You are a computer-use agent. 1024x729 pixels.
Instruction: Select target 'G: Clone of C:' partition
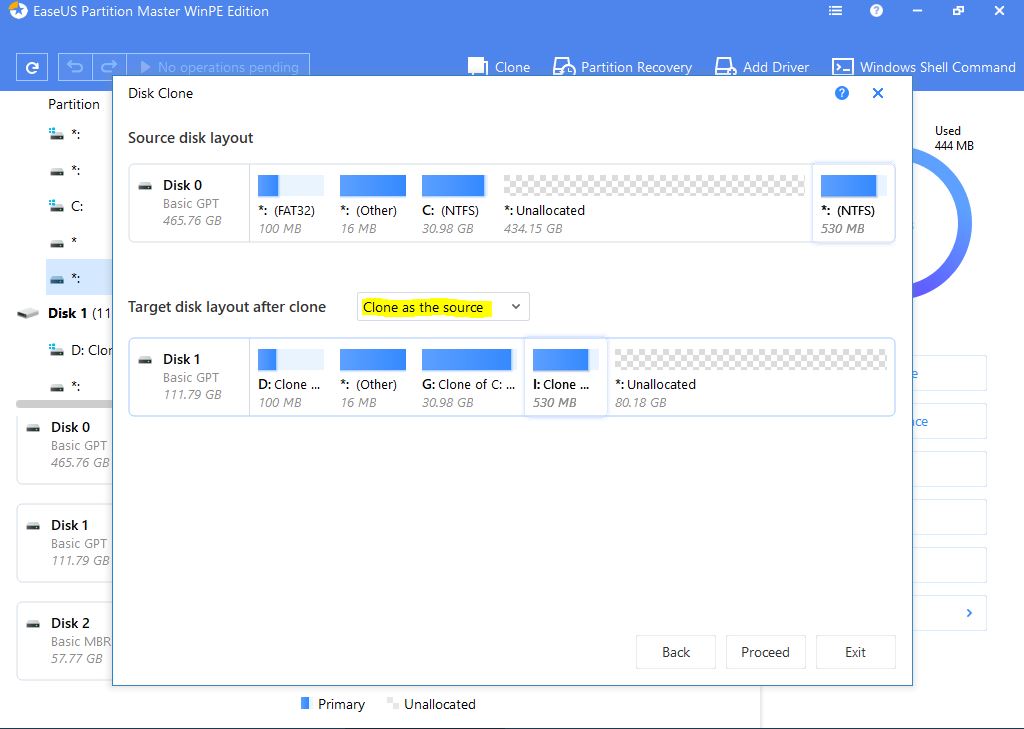(467, 377)
